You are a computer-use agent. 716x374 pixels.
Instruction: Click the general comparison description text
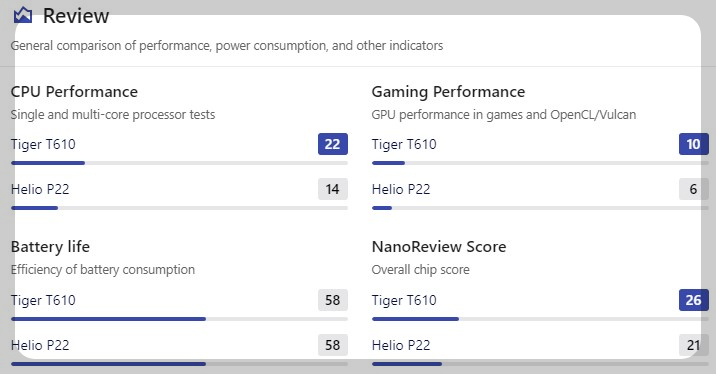tap(227, 46)
